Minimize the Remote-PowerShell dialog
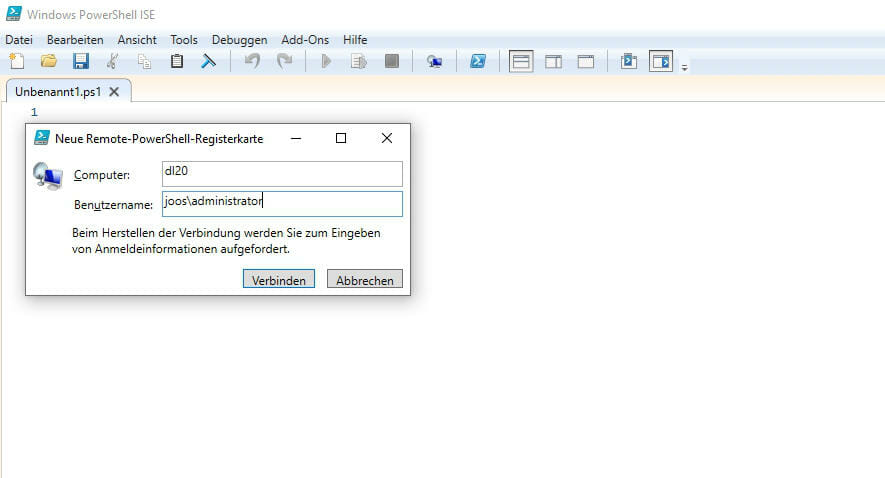Image resolution: width=885 pixels, height=478 pixels. click(x=296, y=138)
